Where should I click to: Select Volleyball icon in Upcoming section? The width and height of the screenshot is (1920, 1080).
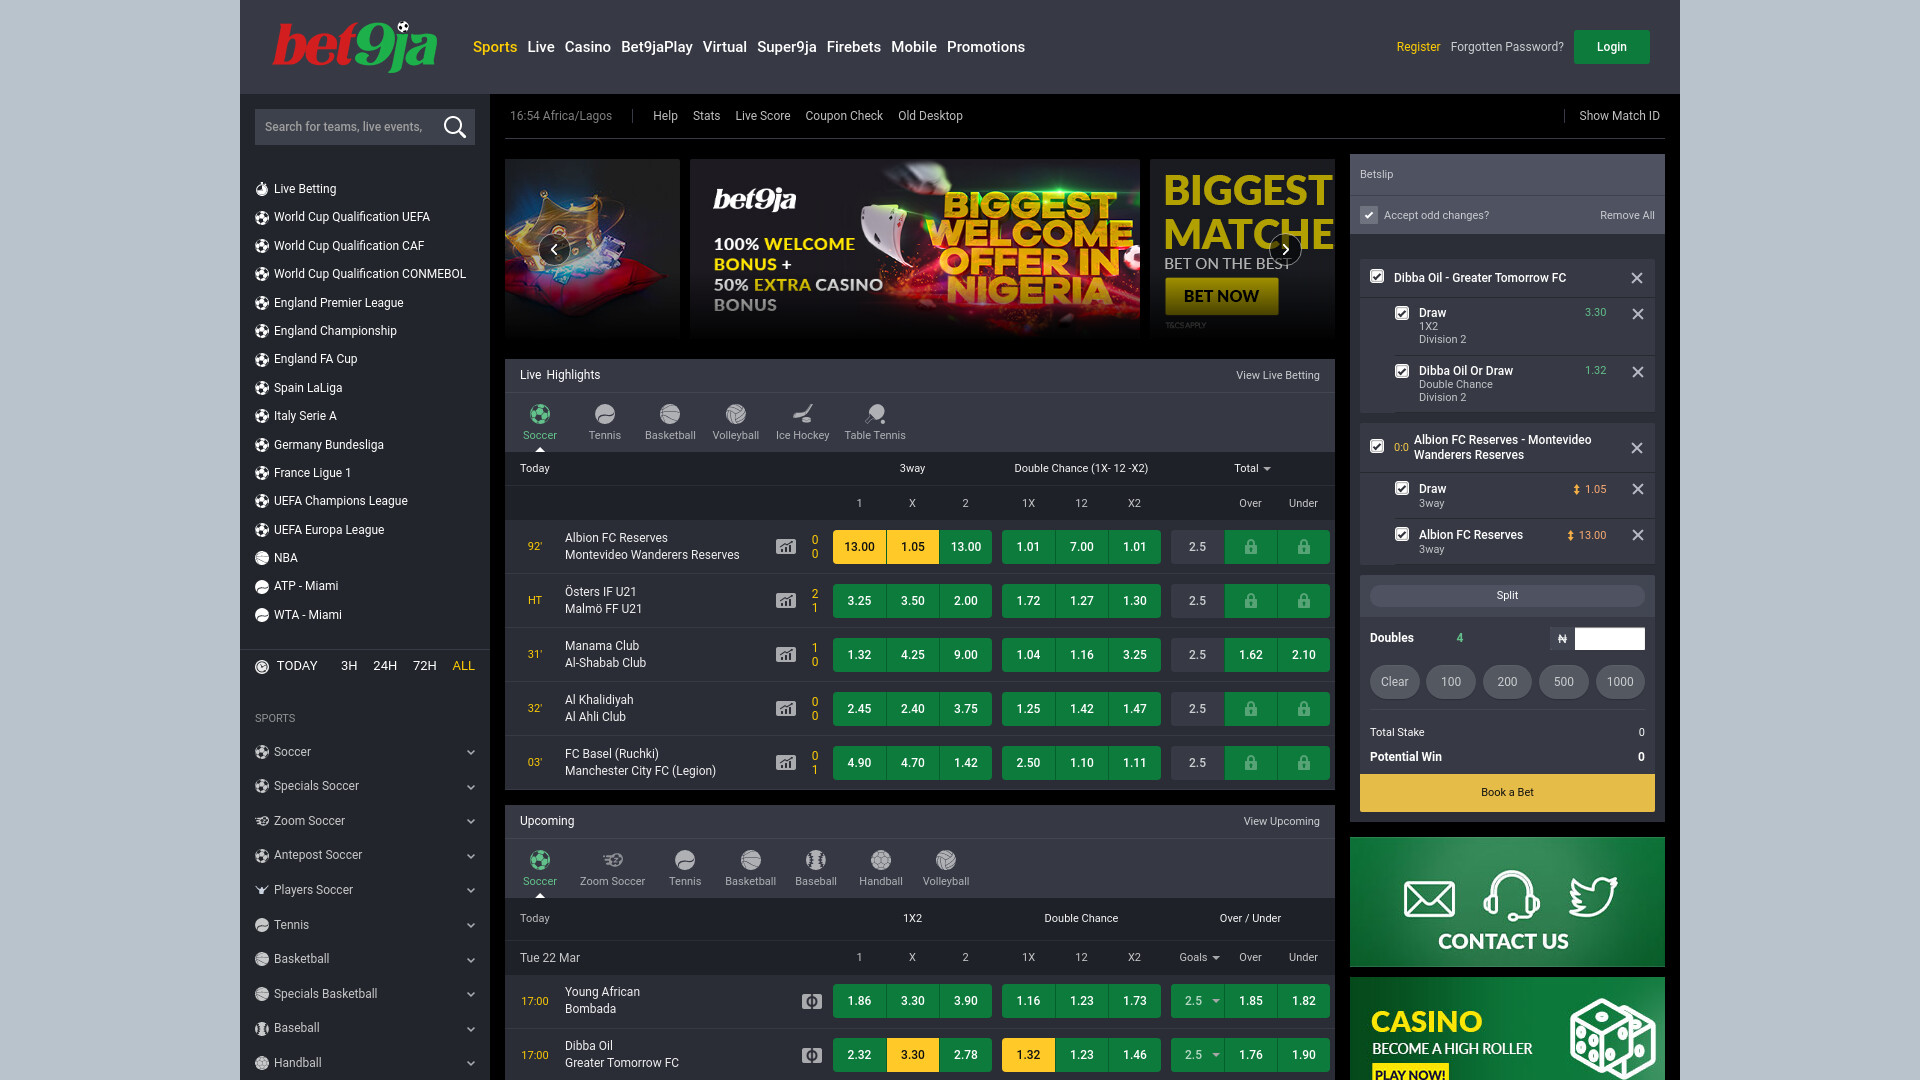[x=946, y=860]
